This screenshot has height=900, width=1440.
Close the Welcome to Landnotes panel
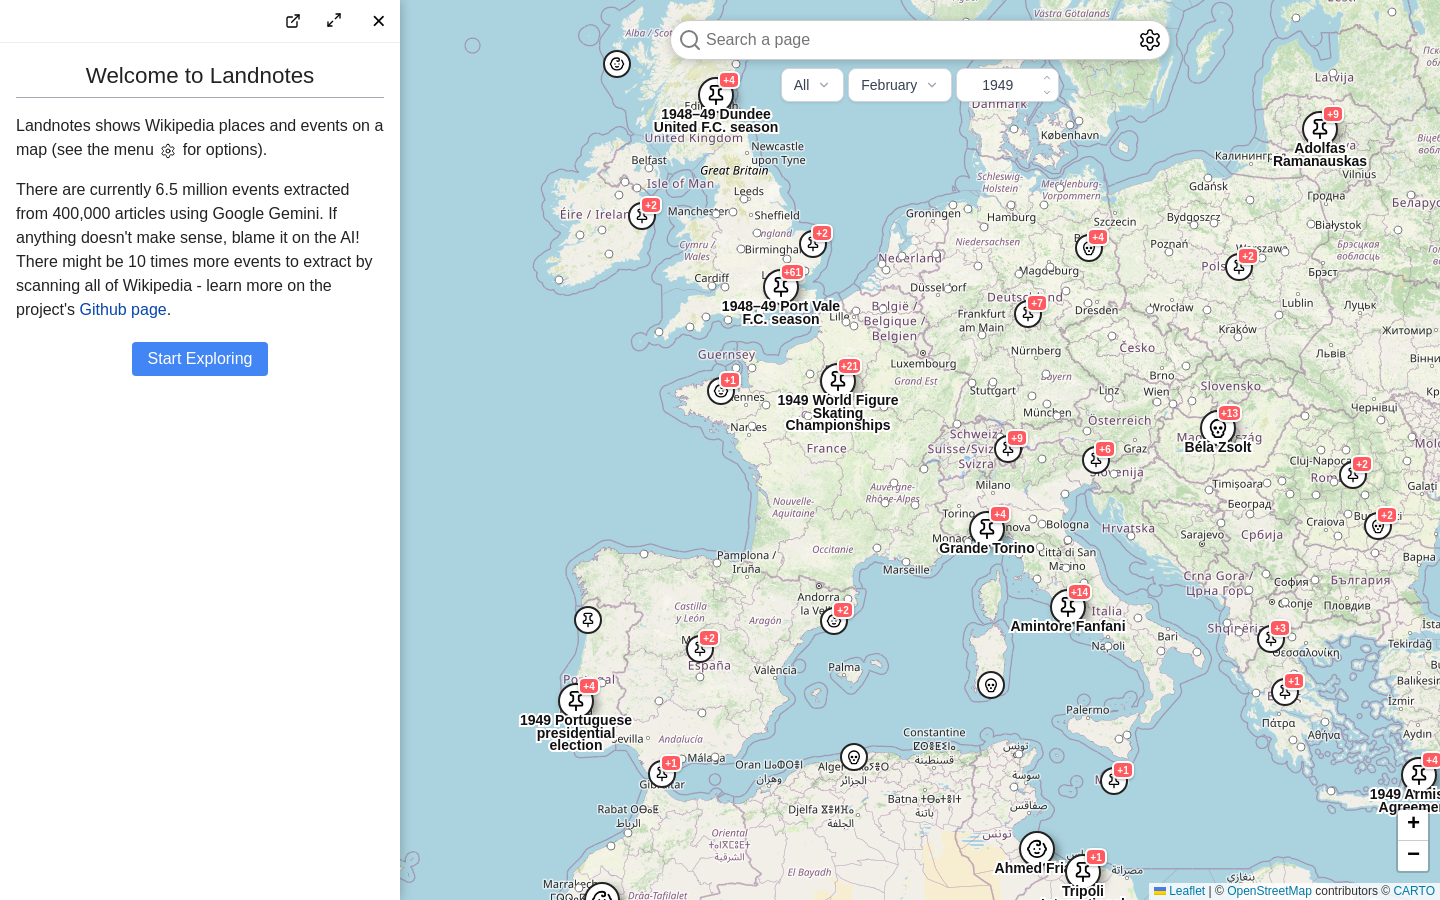click(378, 21)
